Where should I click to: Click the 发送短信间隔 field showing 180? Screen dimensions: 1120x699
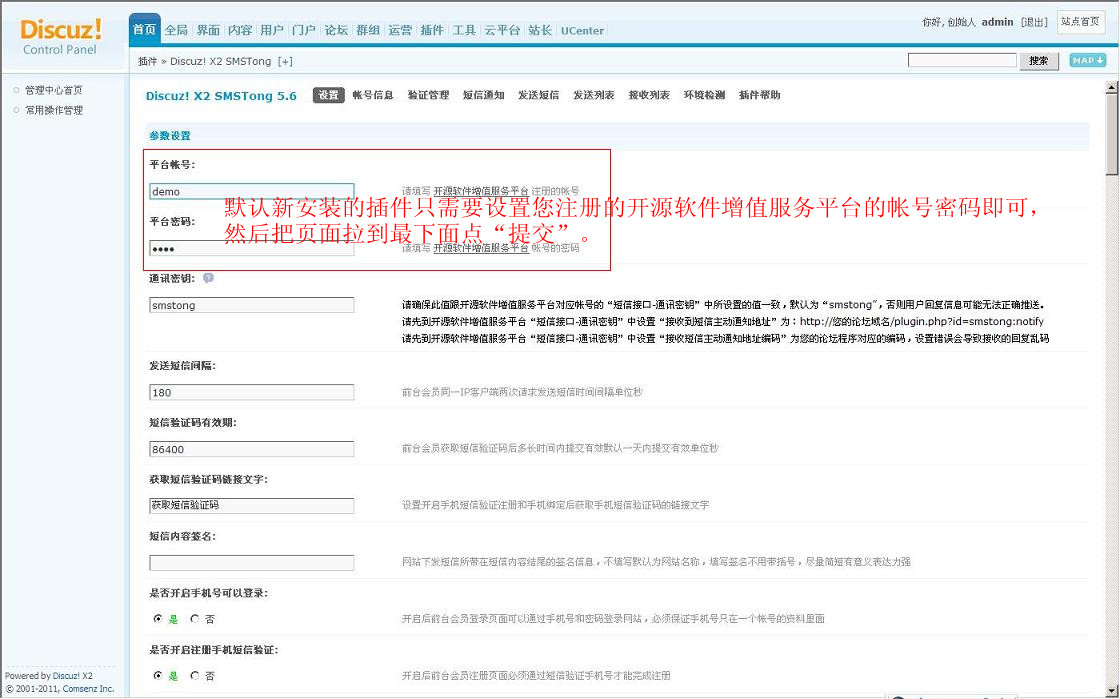click(x=251, y=392)
